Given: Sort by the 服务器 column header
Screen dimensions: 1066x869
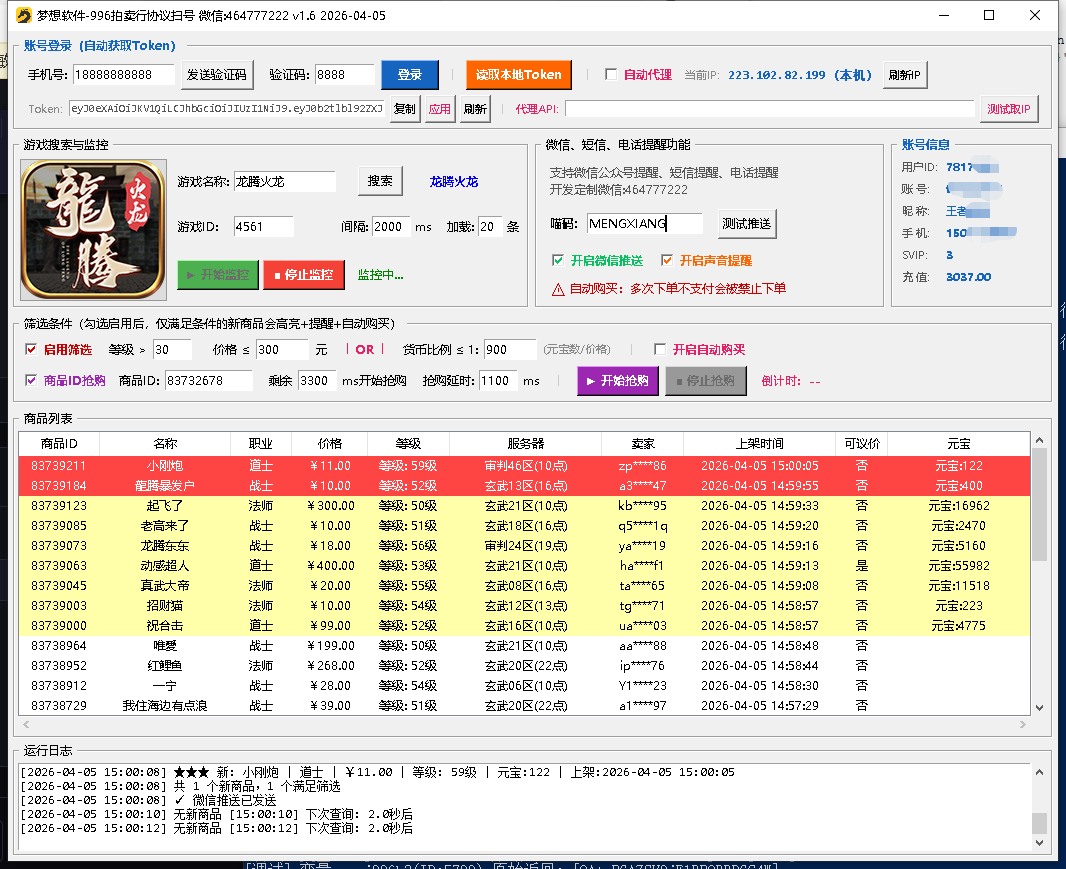Looking at the screenshot, I should (x=526, y=443).
